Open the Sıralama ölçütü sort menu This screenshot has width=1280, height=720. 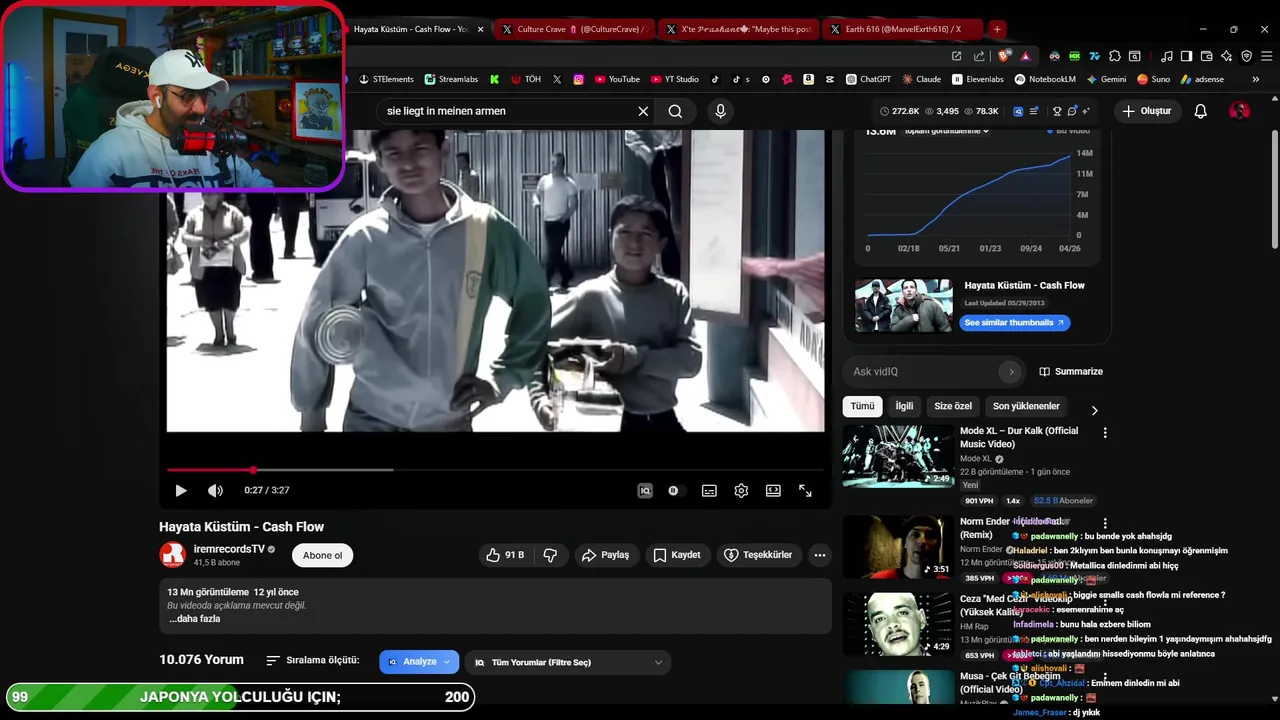[312, 661]
